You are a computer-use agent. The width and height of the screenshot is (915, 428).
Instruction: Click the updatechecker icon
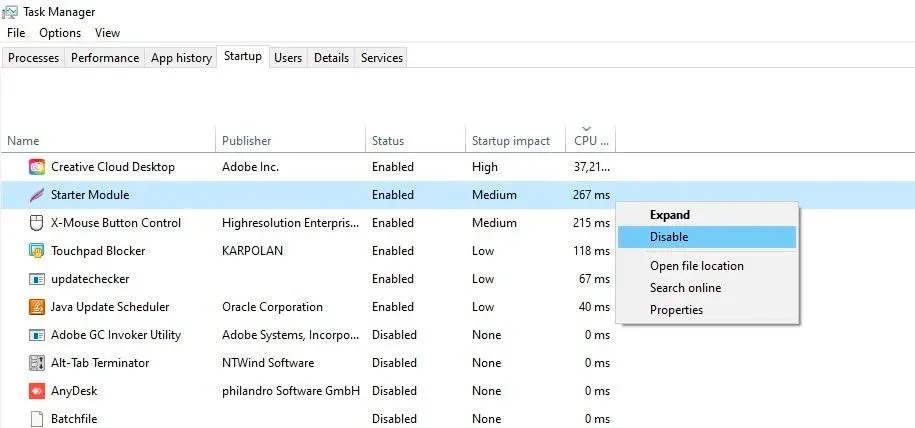37,279
